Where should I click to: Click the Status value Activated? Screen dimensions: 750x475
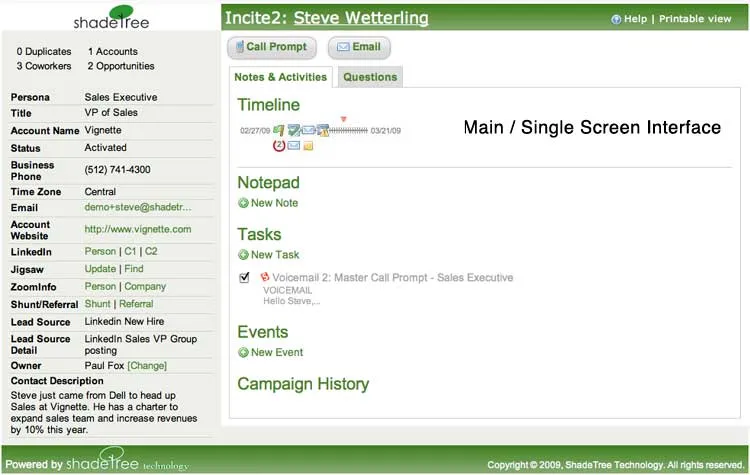point(106,147)
